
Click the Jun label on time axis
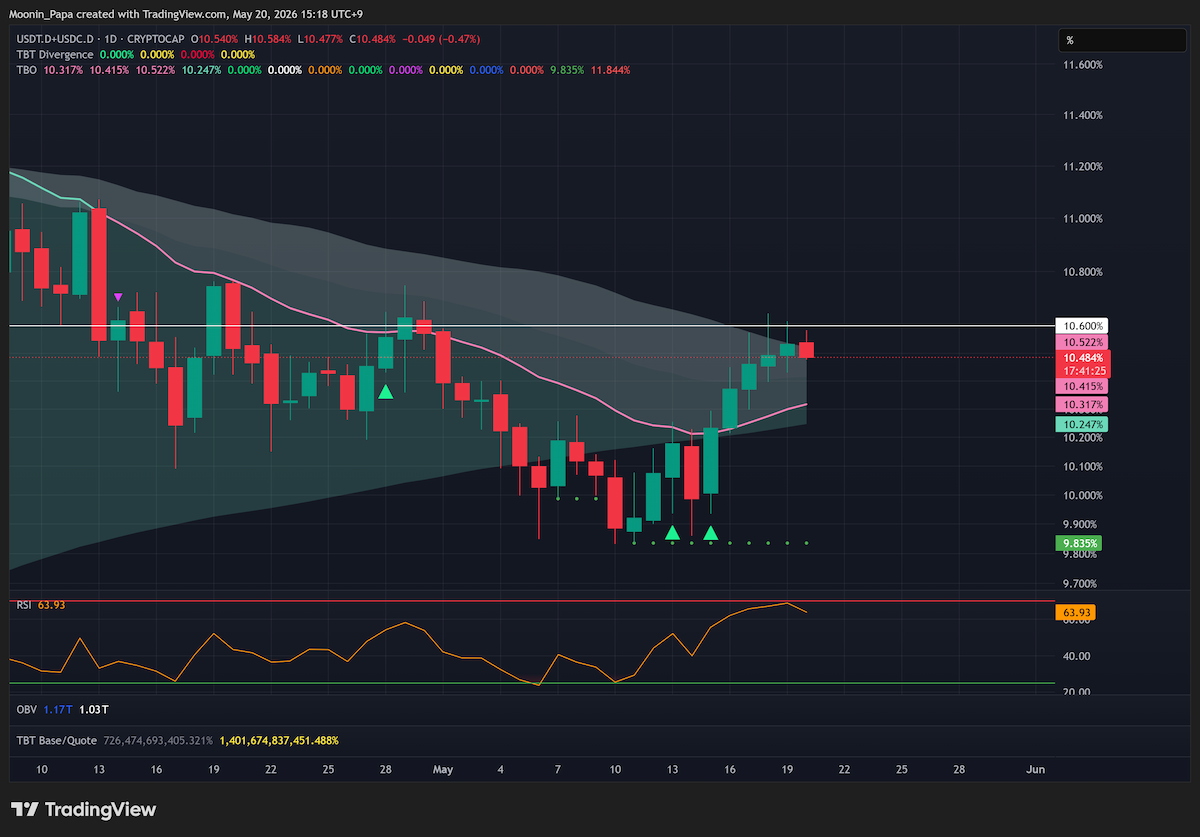[x=1036, y=770]
